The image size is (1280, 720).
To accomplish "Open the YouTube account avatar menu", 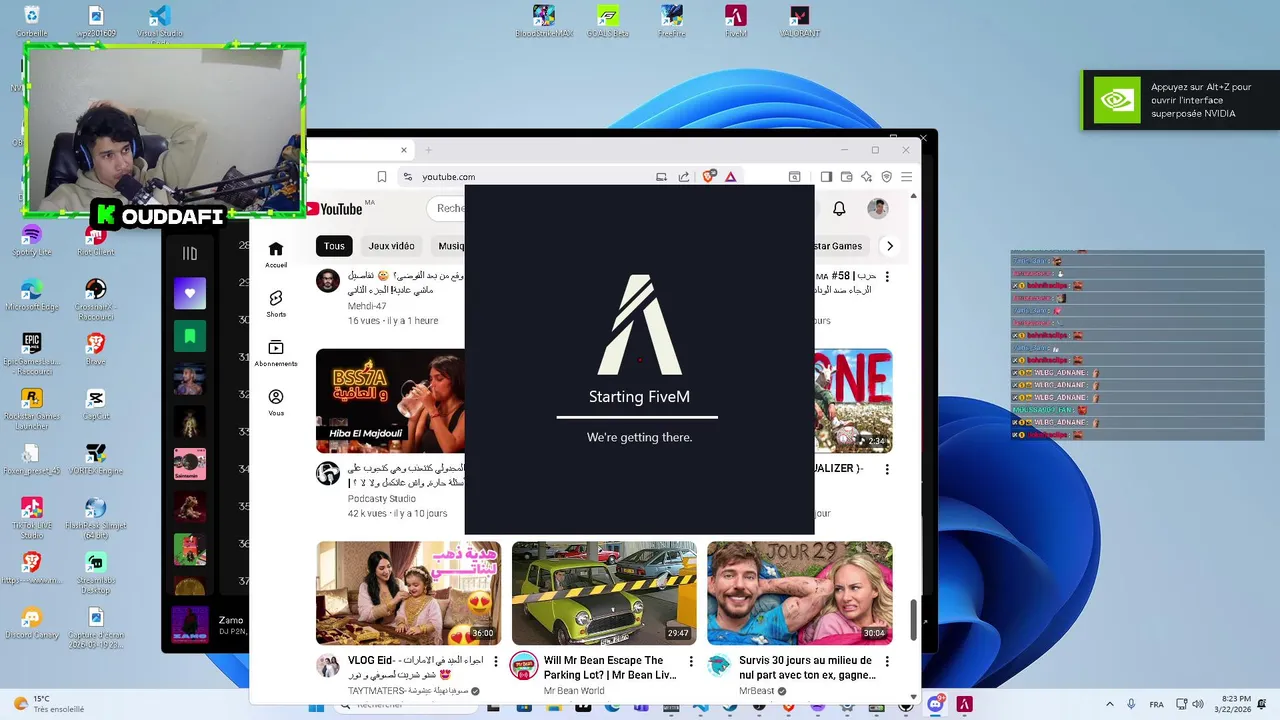I will 878,208.
